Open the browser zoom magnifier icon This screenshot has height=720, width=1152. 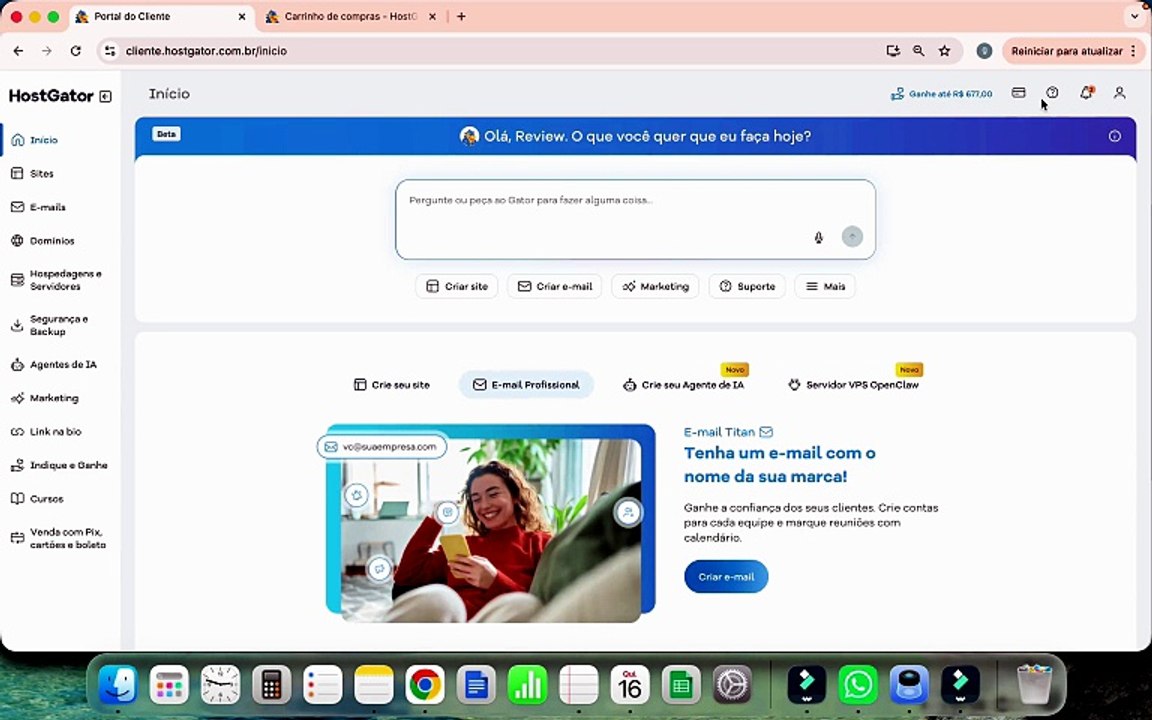918,51
